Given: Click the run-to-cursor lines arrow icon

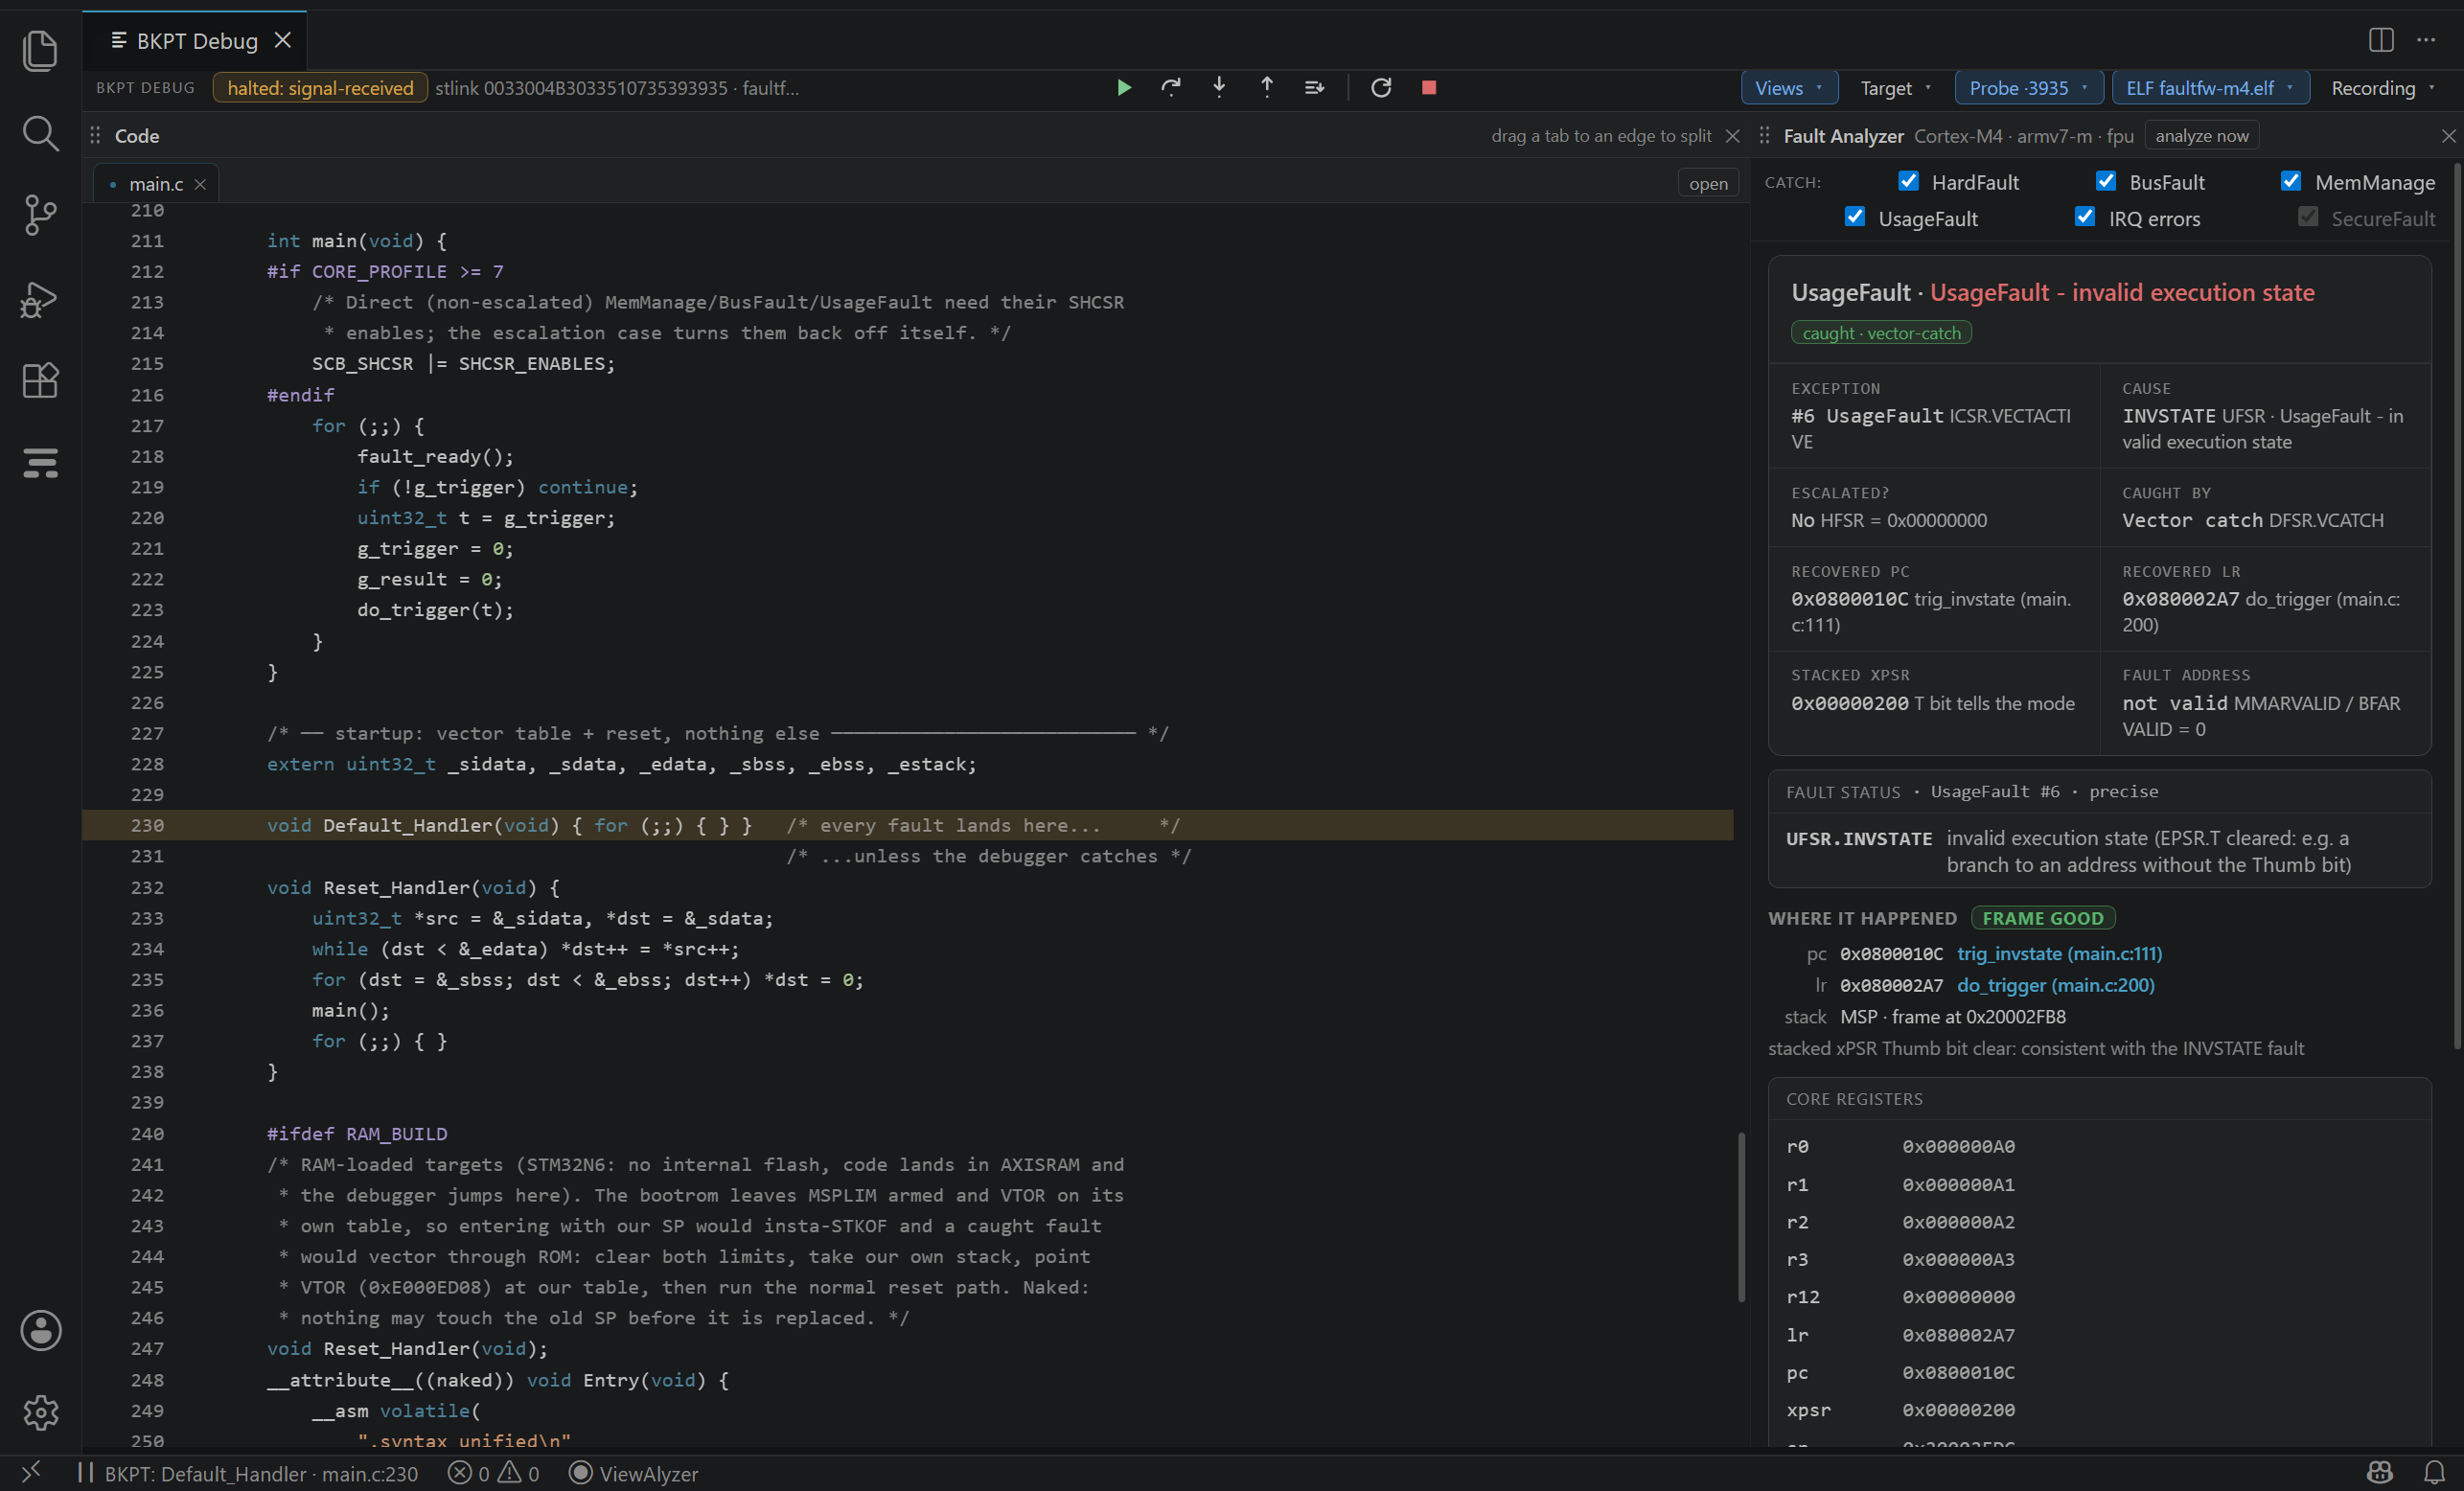Looking at the screenshot, I should coord(1315,88).
